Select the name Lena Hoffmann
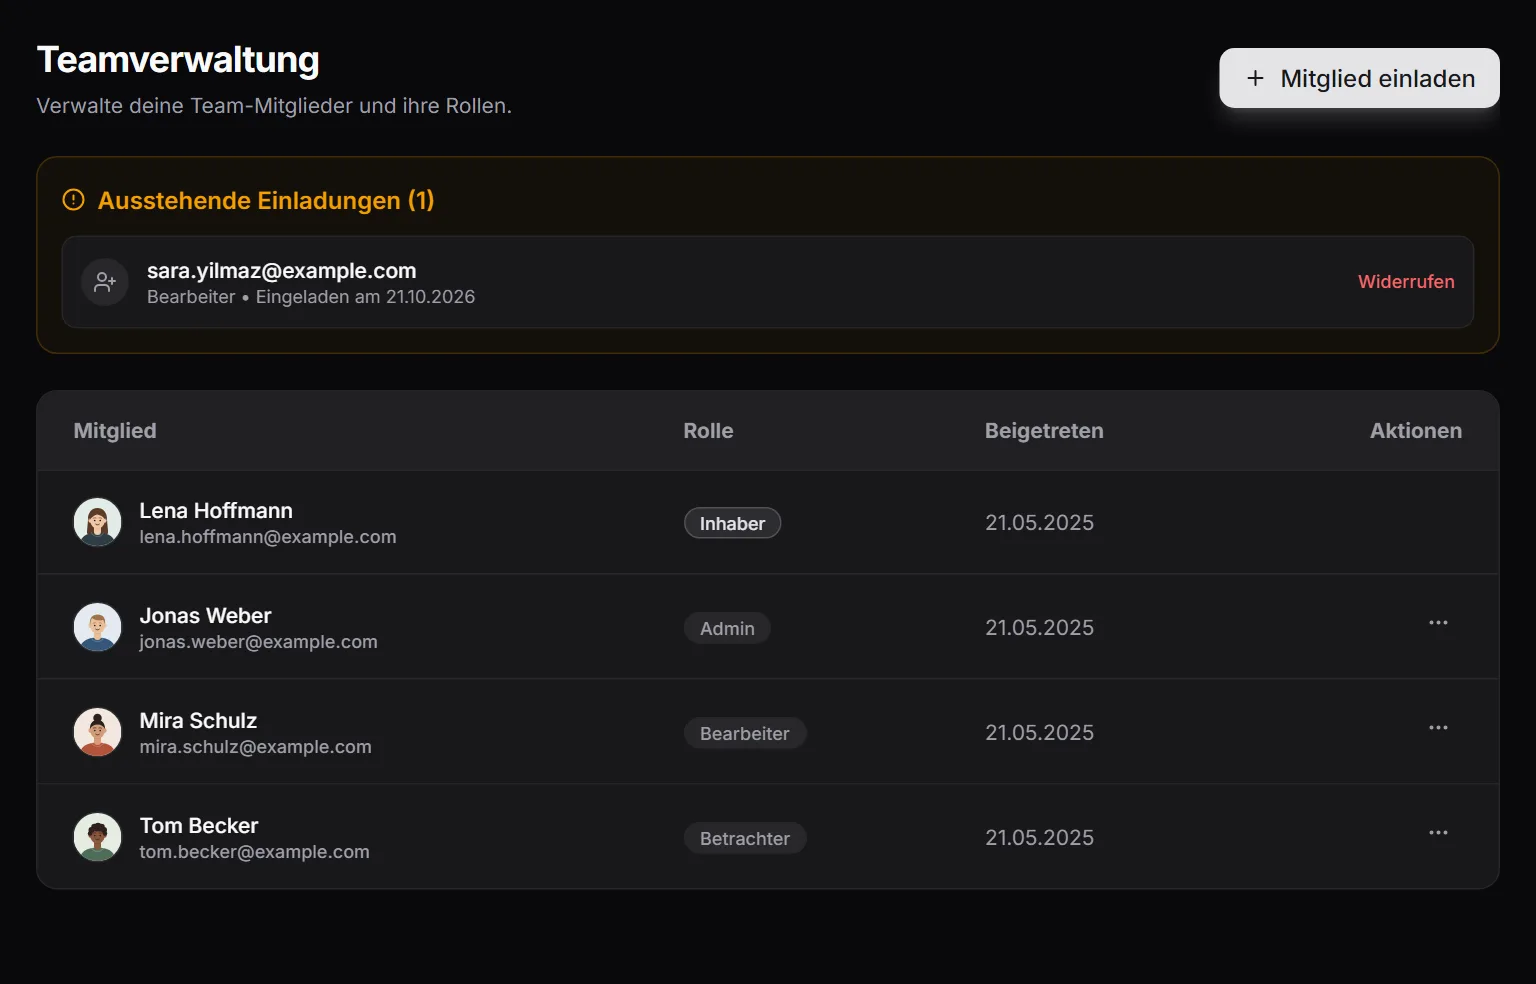The width and height of the screenshot is (1536, 984). pos(216,510)
